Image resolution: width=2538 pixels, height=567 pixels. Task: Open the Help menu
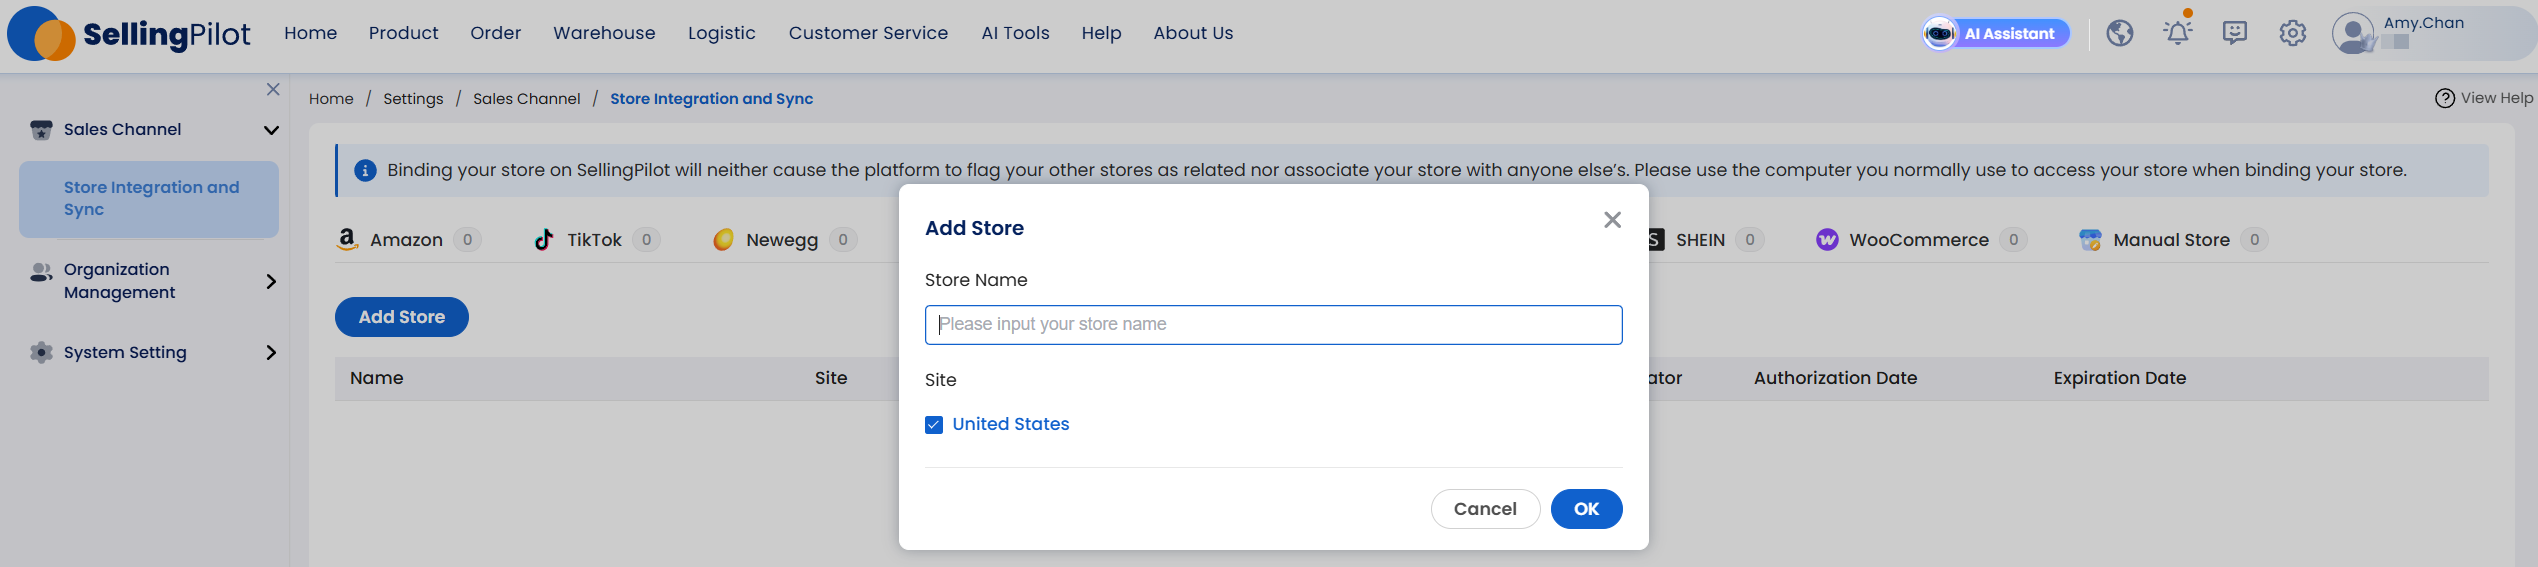click(x=1101, y=33)
